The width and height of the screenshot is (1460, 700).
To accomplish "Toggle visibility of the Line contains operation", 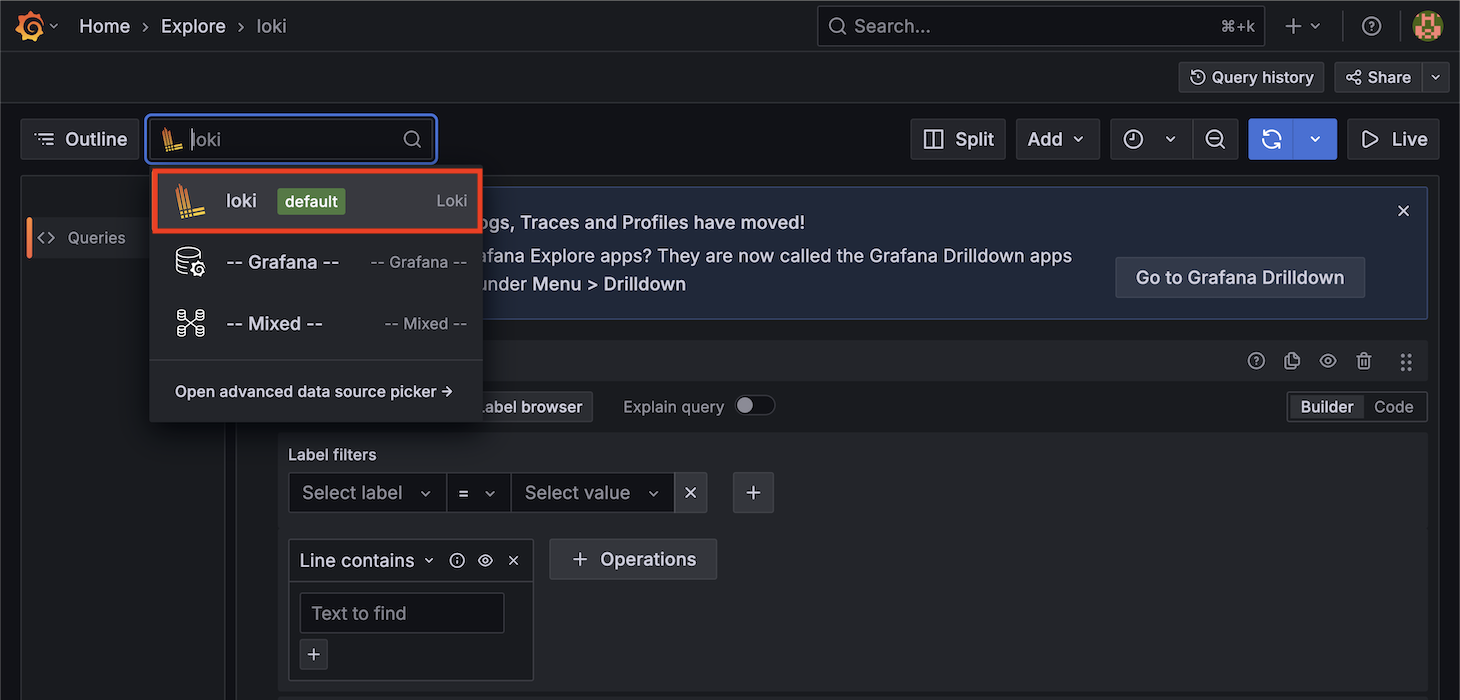I will click(485, 560).
